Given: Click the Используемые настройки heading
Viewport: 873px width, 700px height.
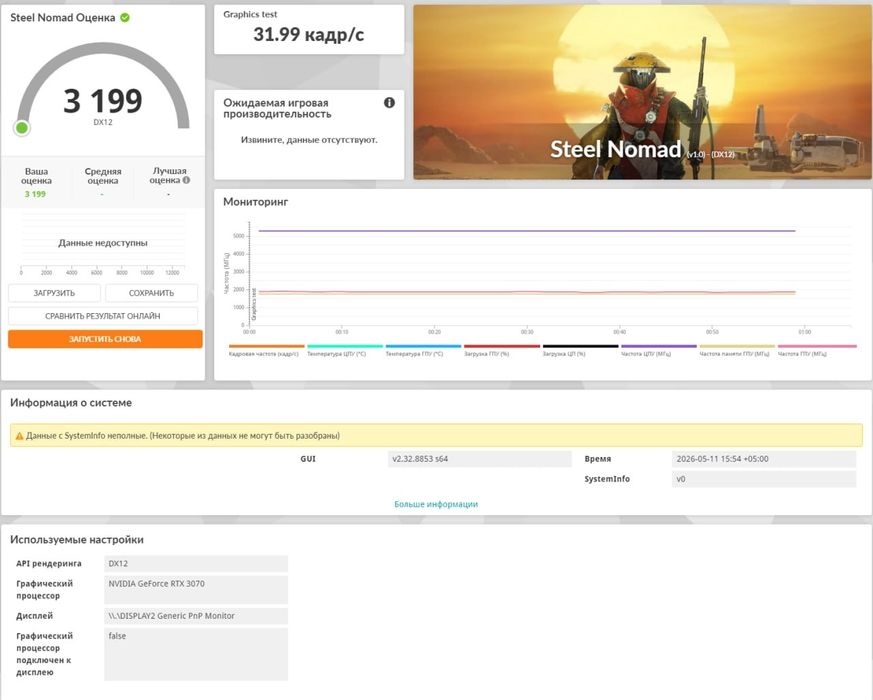Looking at the screenshot, I should pos(77,540).
